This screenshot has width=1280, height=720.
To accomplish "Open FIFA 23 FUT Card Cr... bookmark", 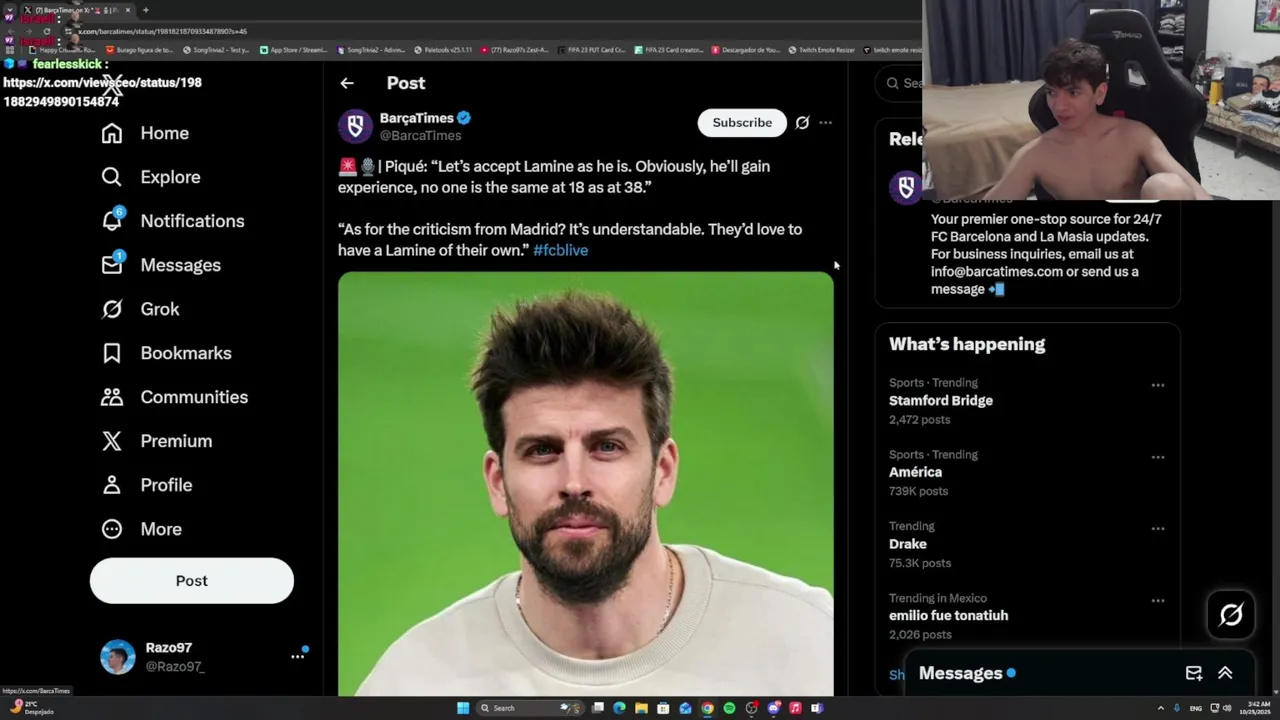I will pyautogui.click(x=591, y=50).
